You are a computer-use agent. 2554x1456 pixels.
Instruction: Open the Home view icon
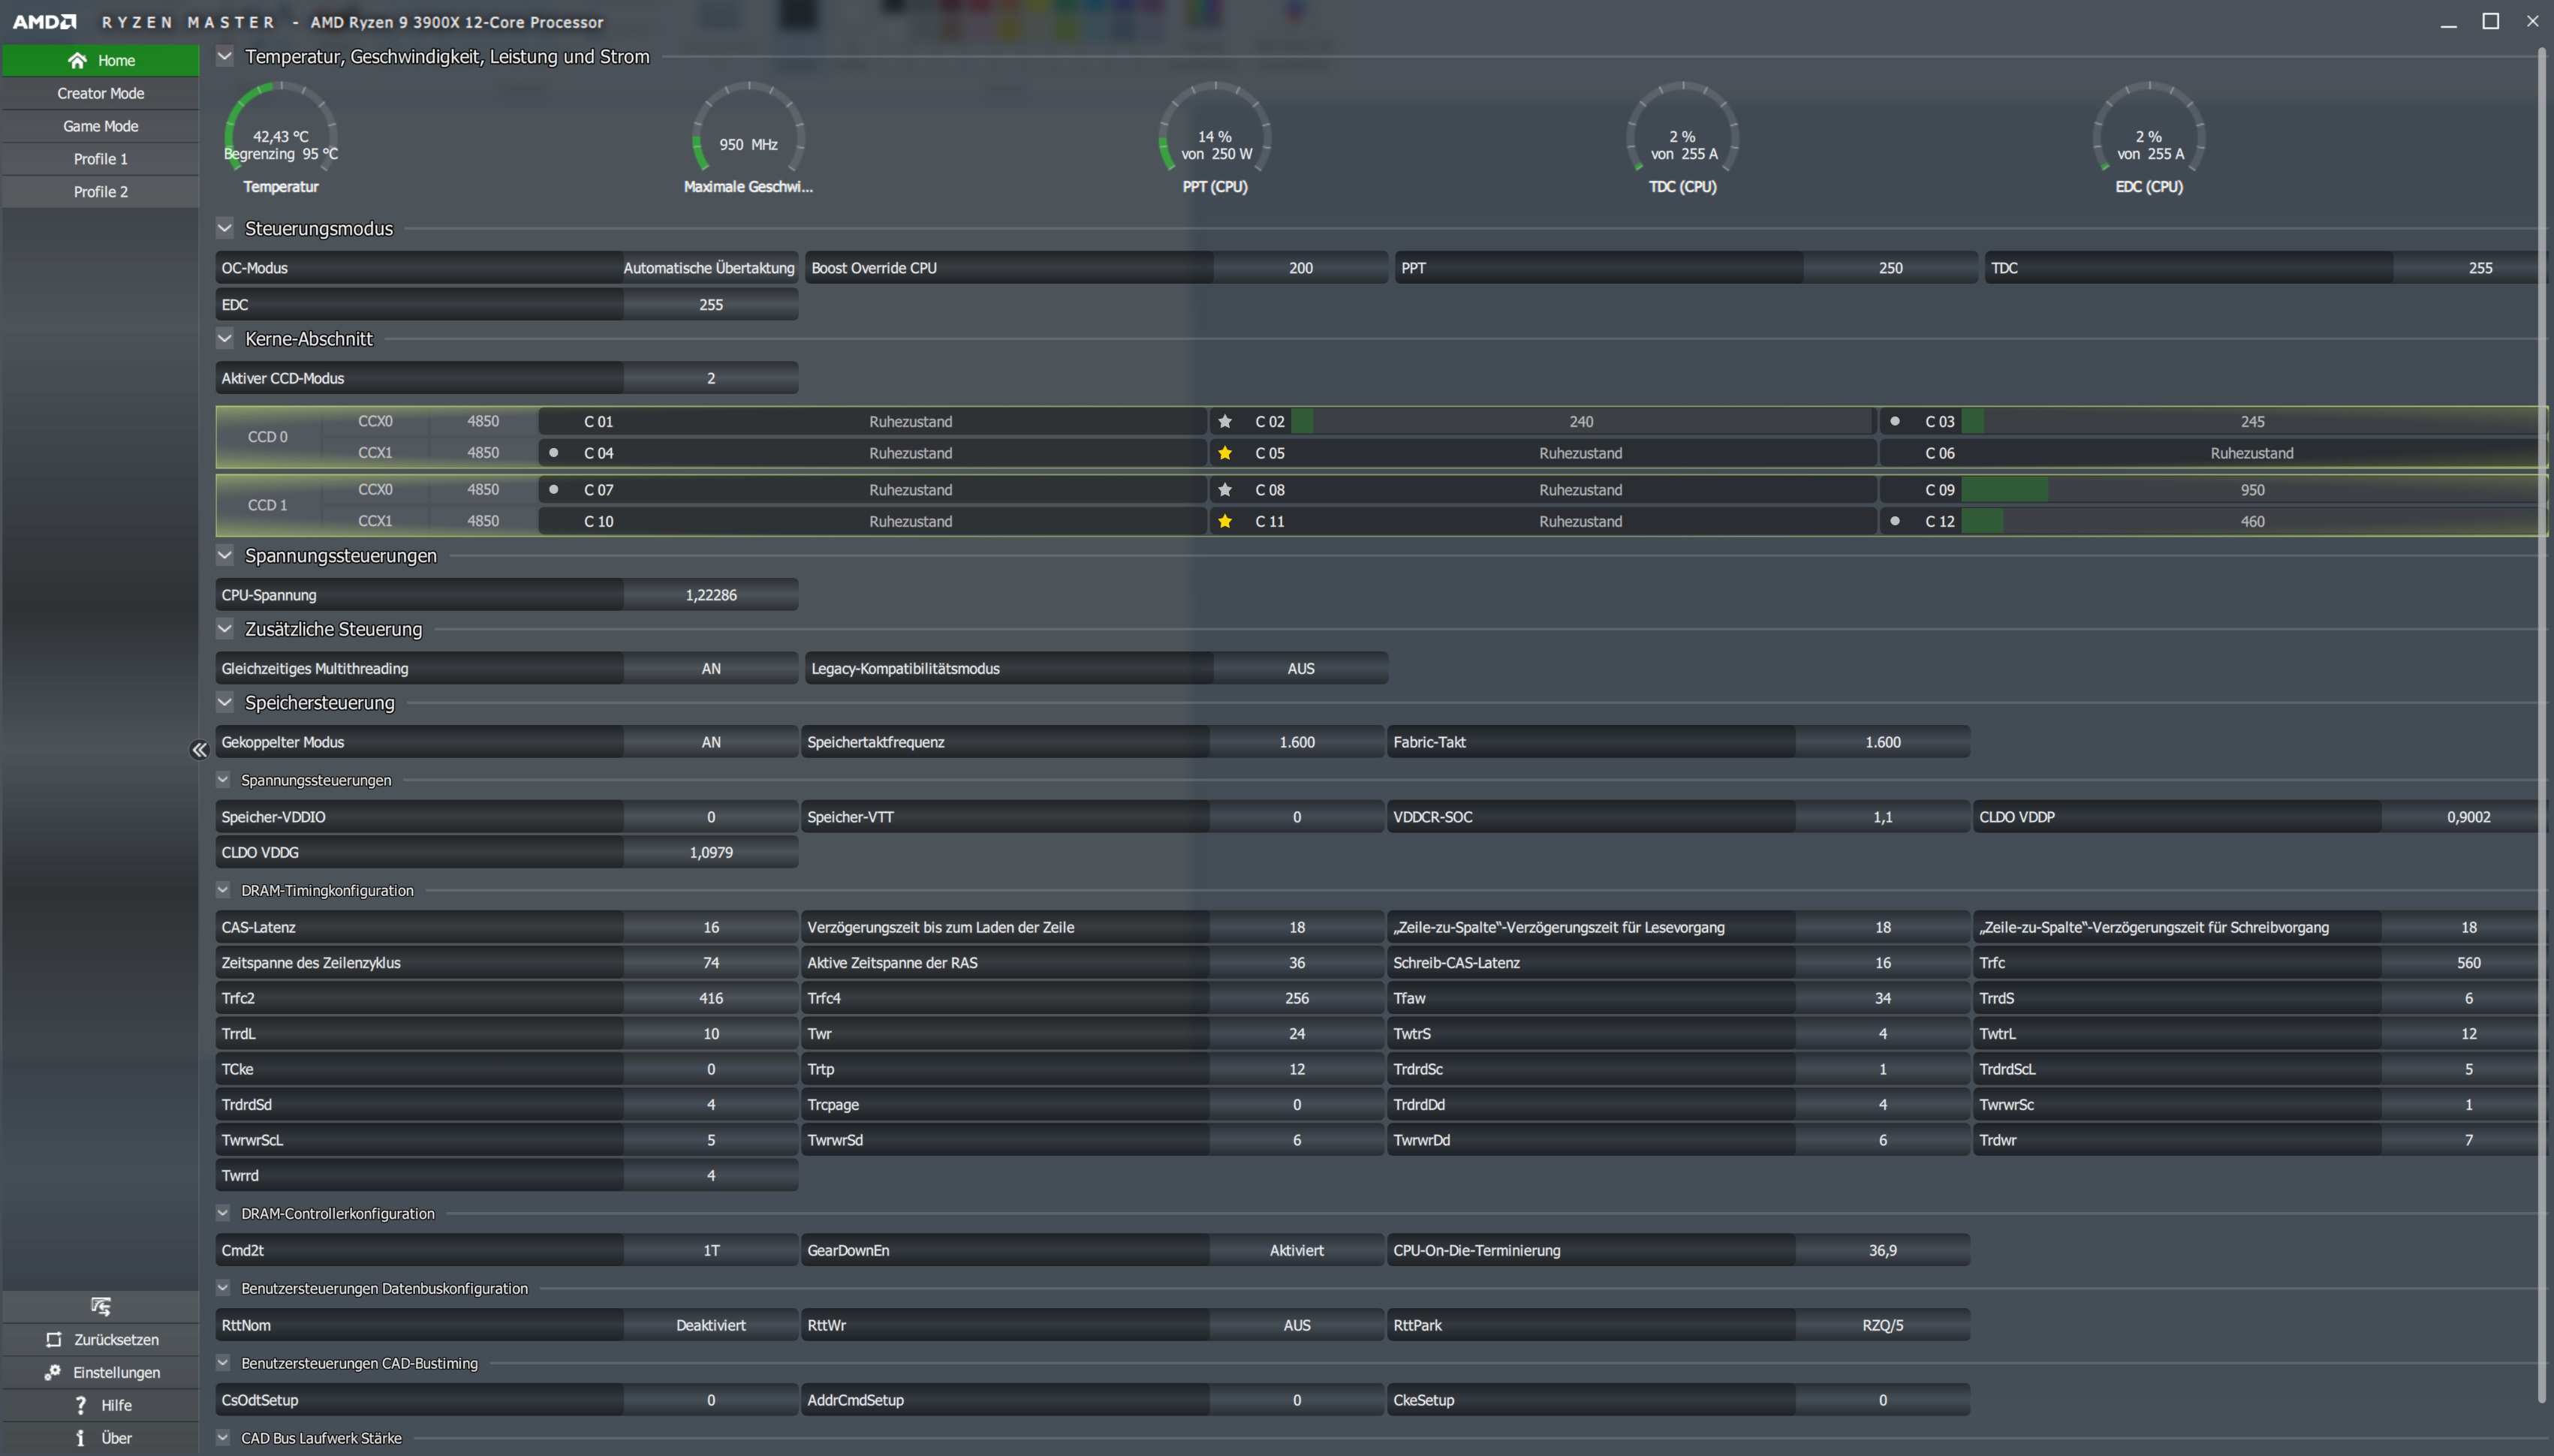(x=77, y=61)
